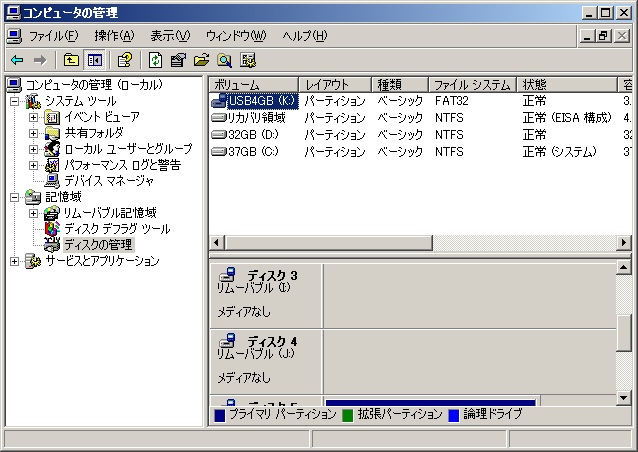Click the ディスク デフラグ ツール icon
The image size is (638, 452).
point(52,229)
